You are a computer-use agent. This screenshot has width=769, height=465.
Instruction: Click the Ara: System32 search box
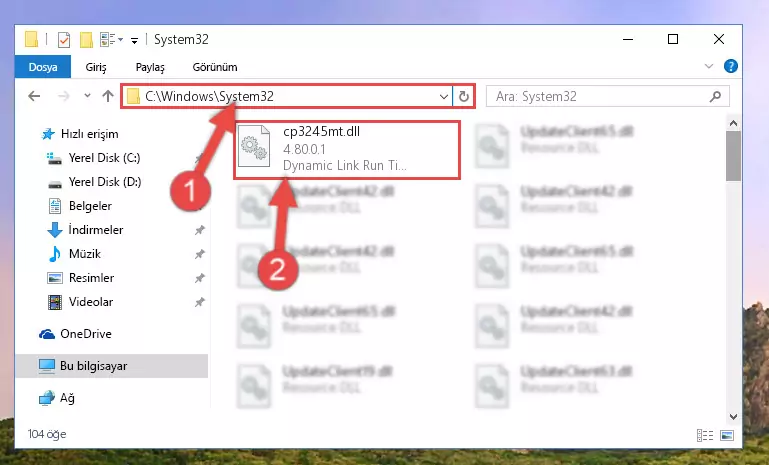608,97
